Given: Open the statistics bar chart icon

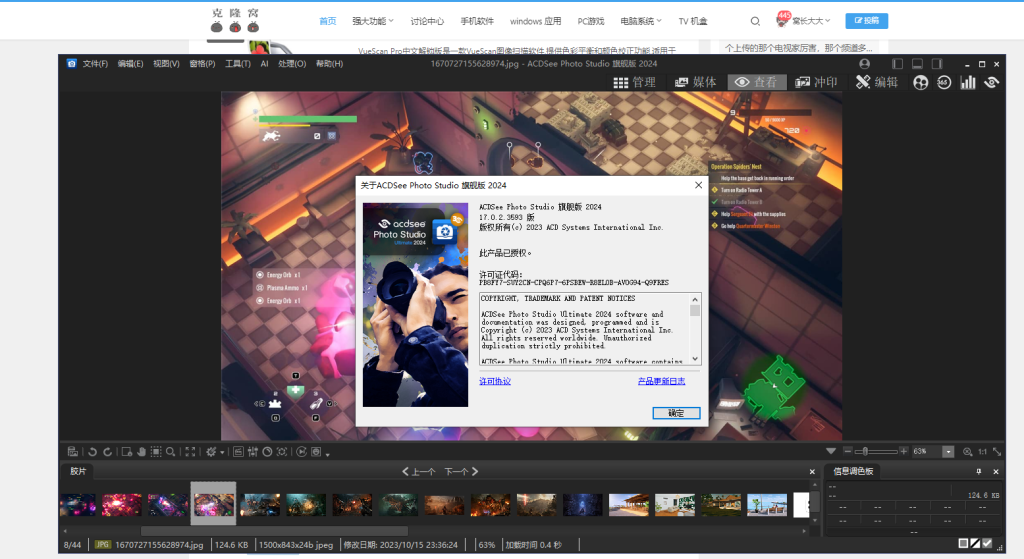Looking at the screenshot, I should click(x=968, y=82).
